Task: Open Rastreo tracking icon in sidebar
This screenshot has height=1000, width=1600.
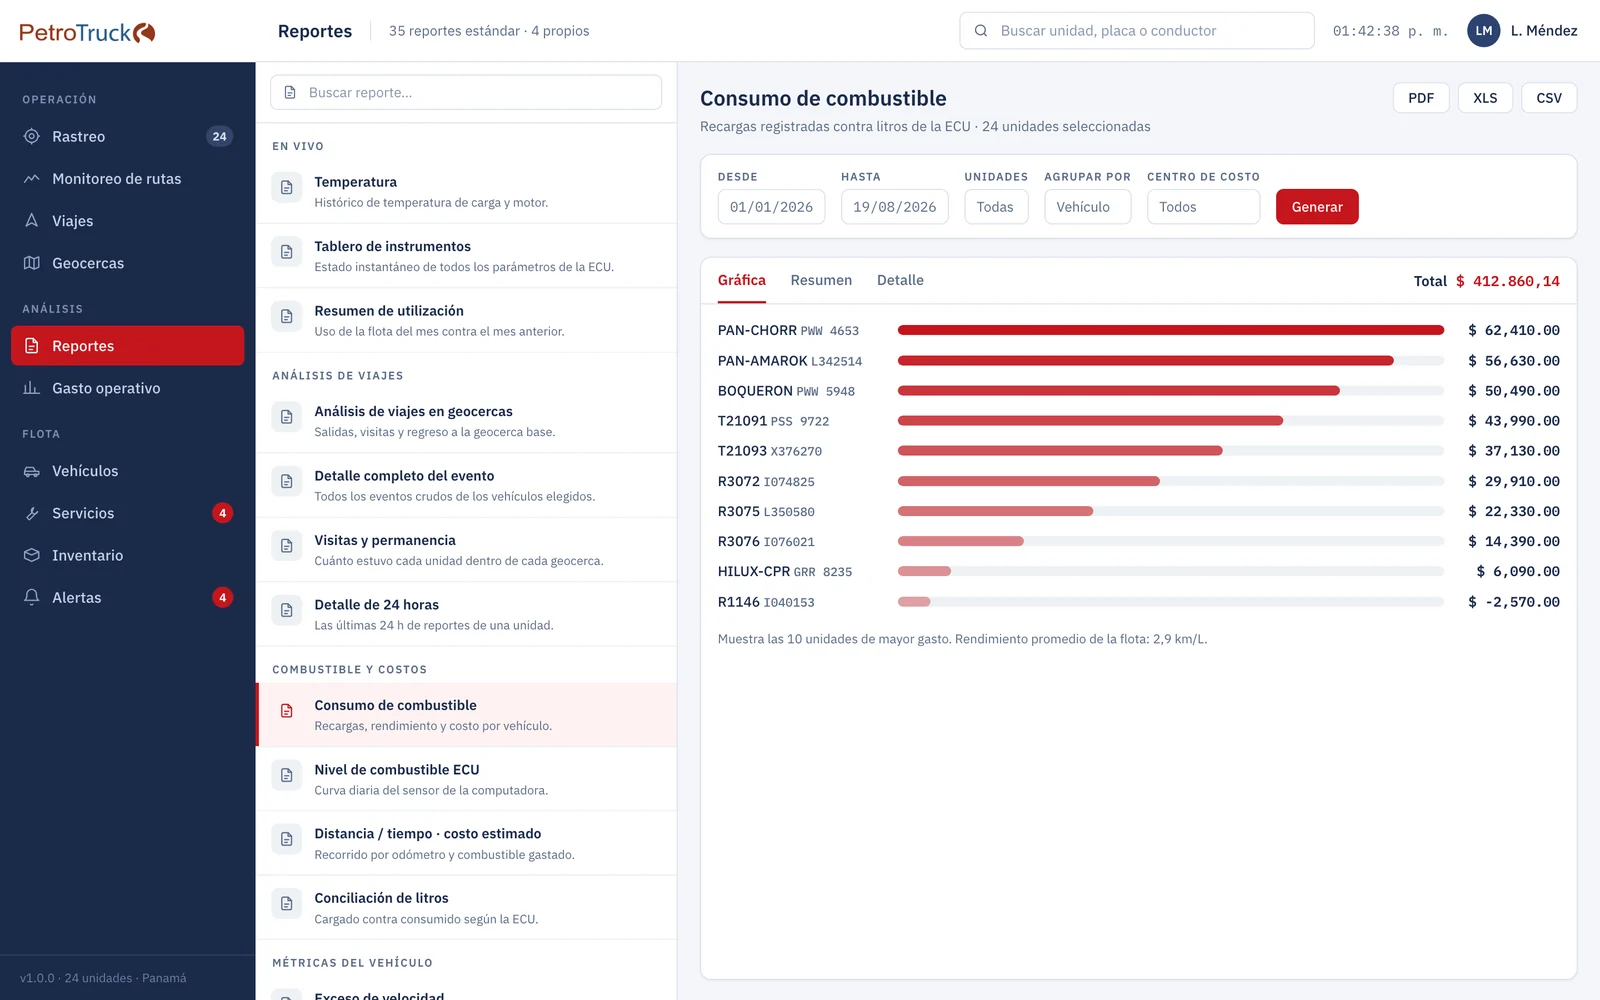Action: (32, 136)
